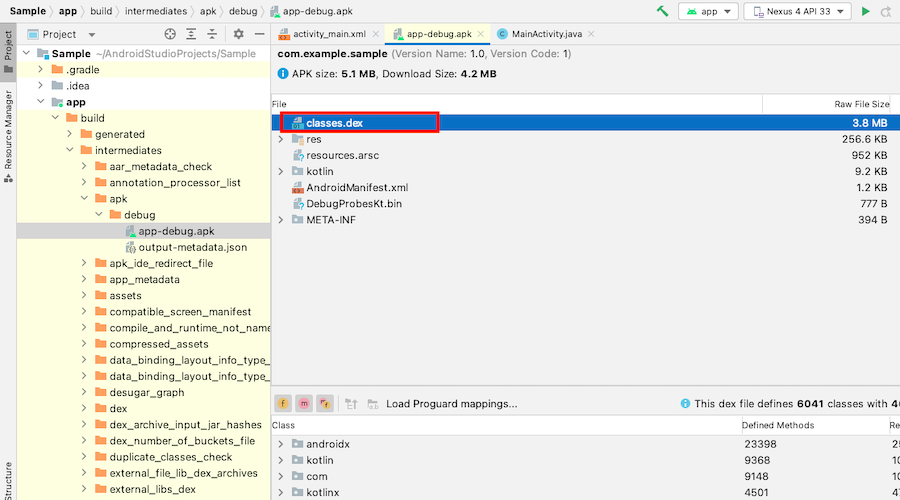The image size is (900, 500).
Task: Click the 3.8 MB size cell for classes.dex
Action: coord(869,123)
